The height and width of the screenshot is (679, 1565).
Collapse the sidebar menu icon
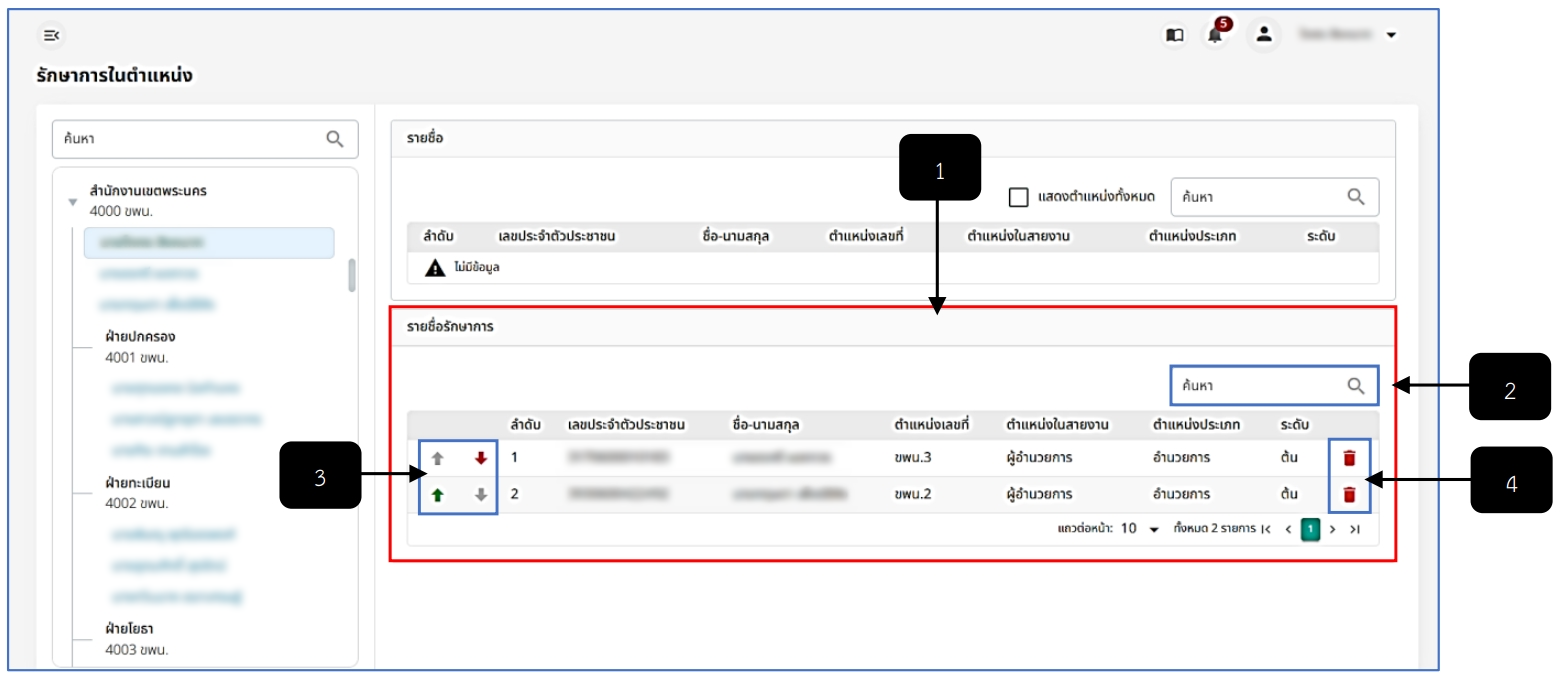click(x=52, y=35)
